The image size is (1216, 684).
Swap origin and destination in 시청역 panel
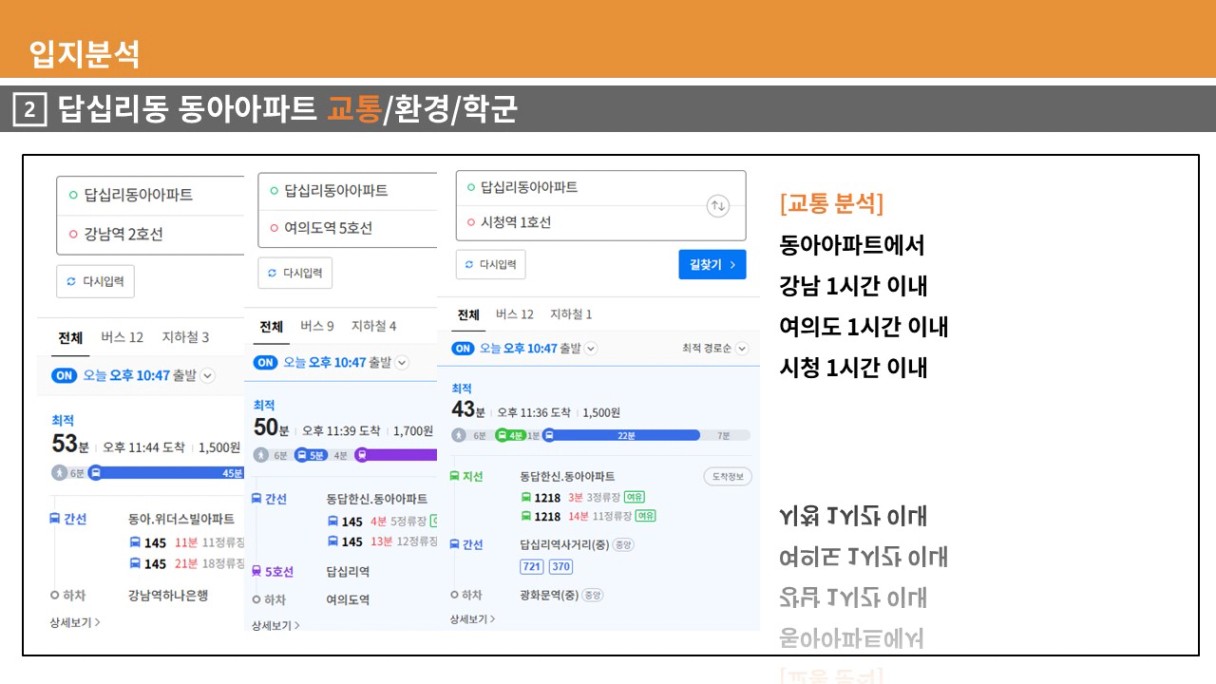pyautogui.click(x=718, y=206)
